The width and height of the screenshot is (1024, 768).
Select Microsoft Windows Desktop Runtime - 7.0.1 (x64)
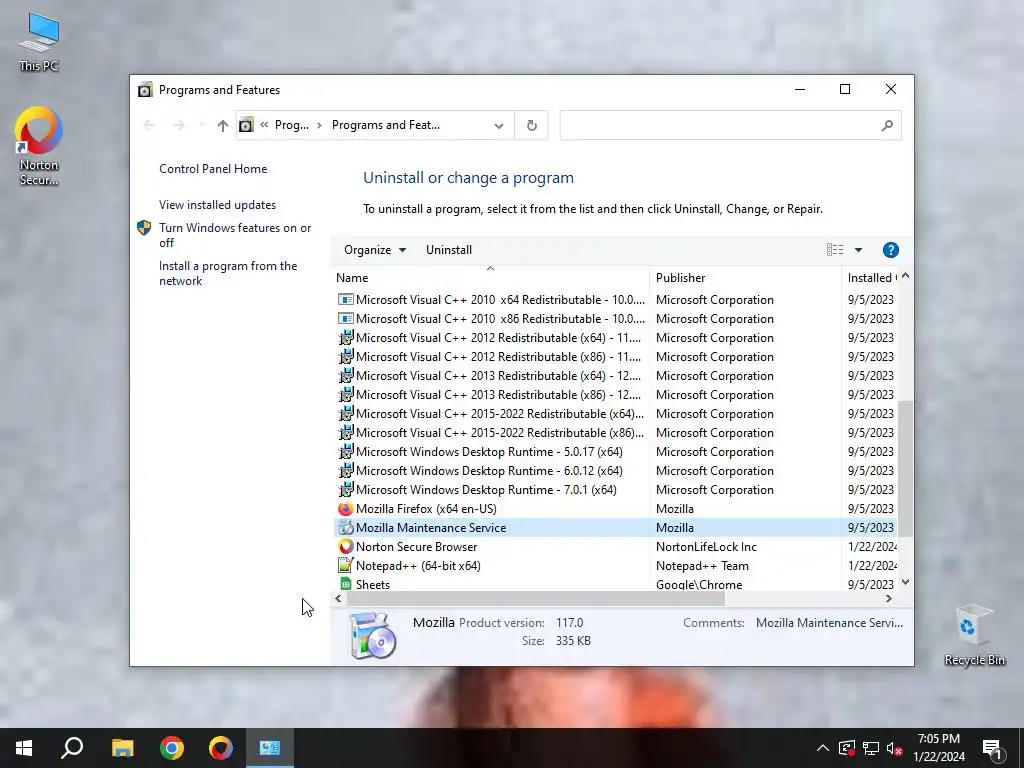(x=616, y=489)
